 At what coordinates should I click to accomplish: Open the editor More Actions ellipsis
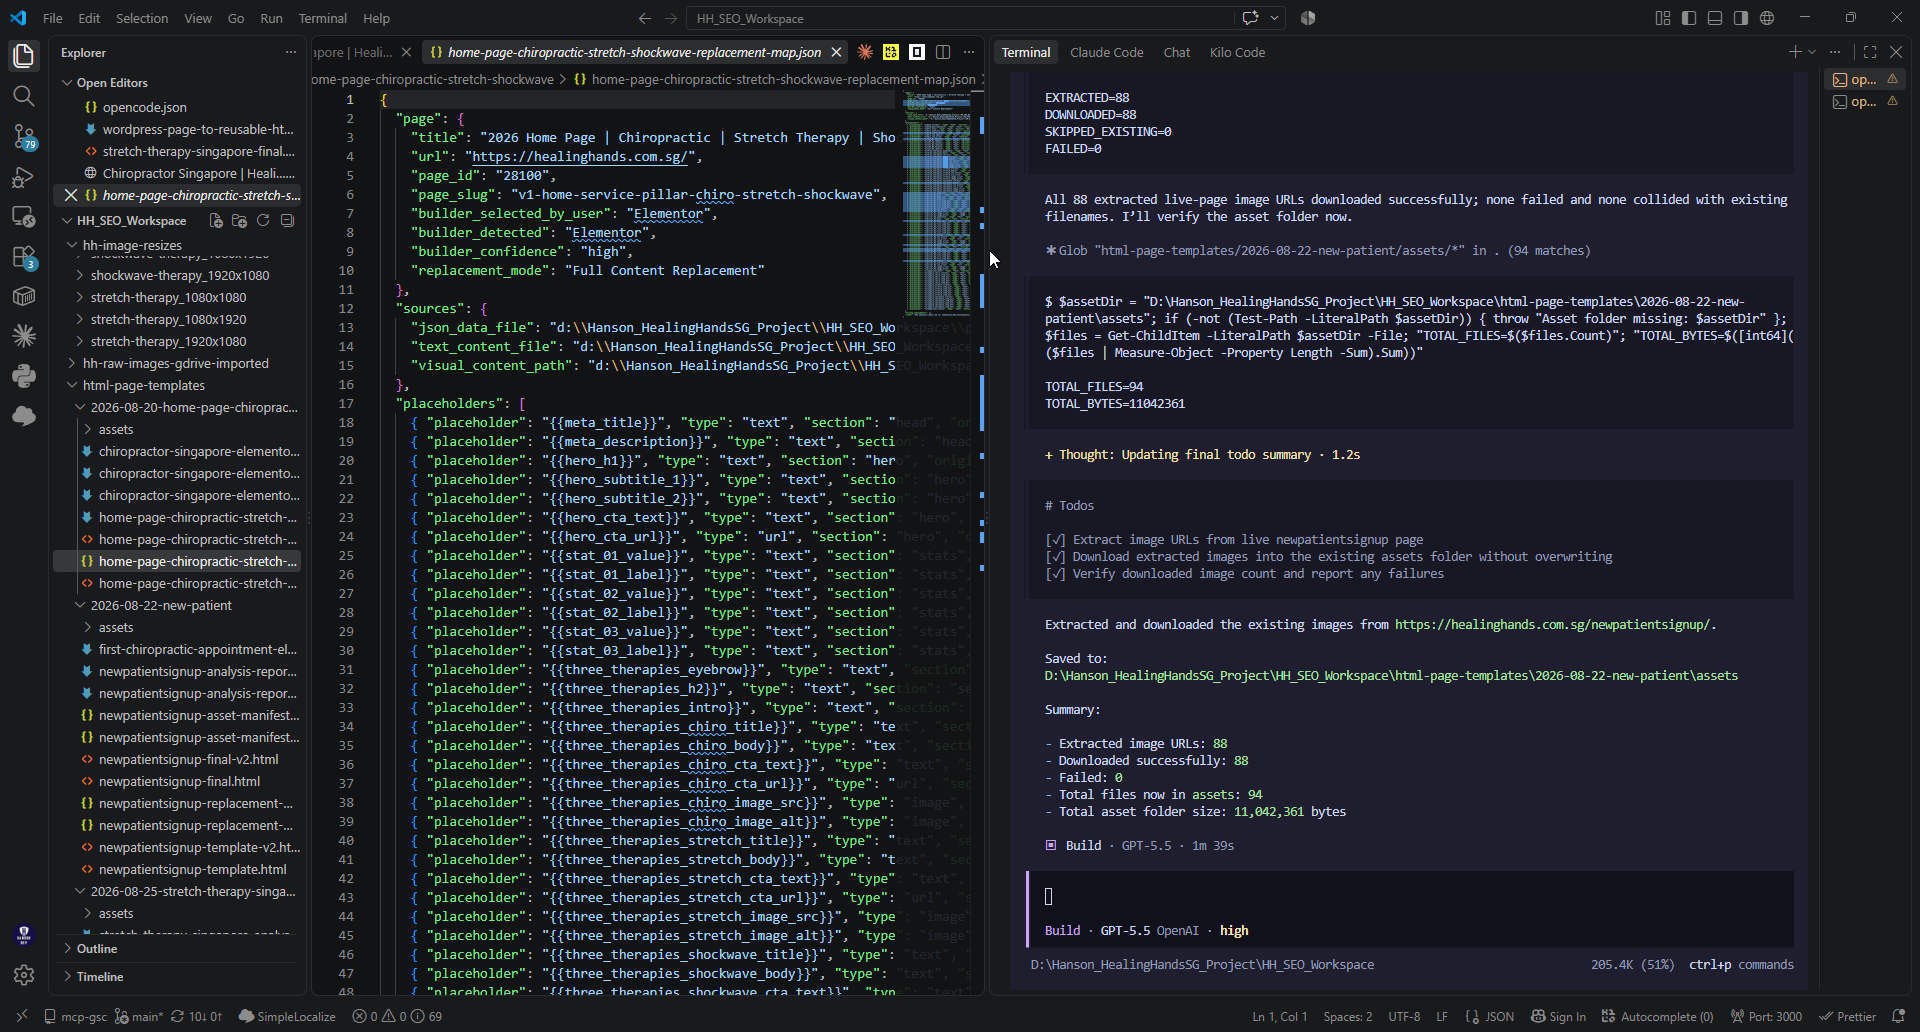point(969,52)
